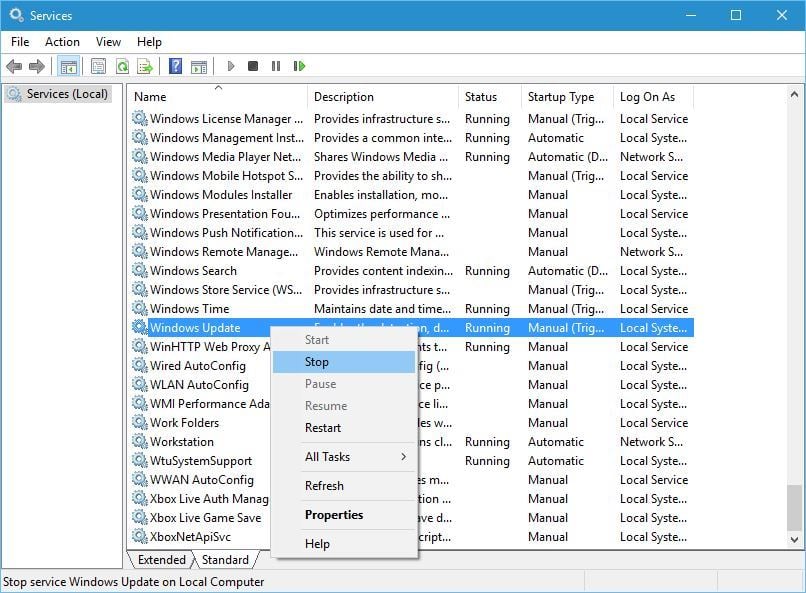Click the Start Service play icon
The height and width of the screenshot is (593, 806).
coord(231,66)
